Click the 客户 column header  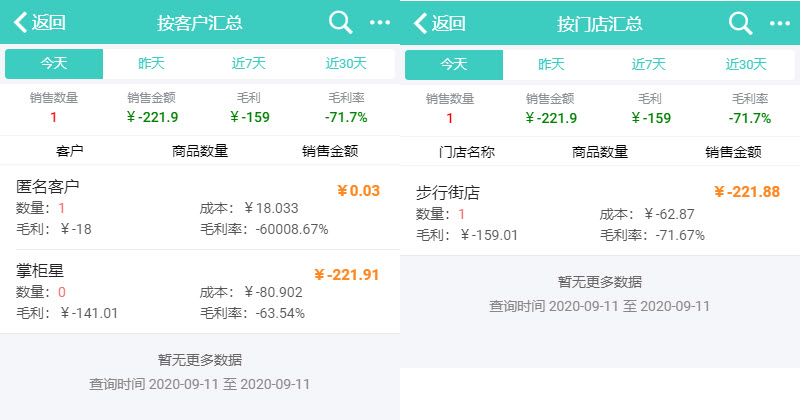(70, 151)
